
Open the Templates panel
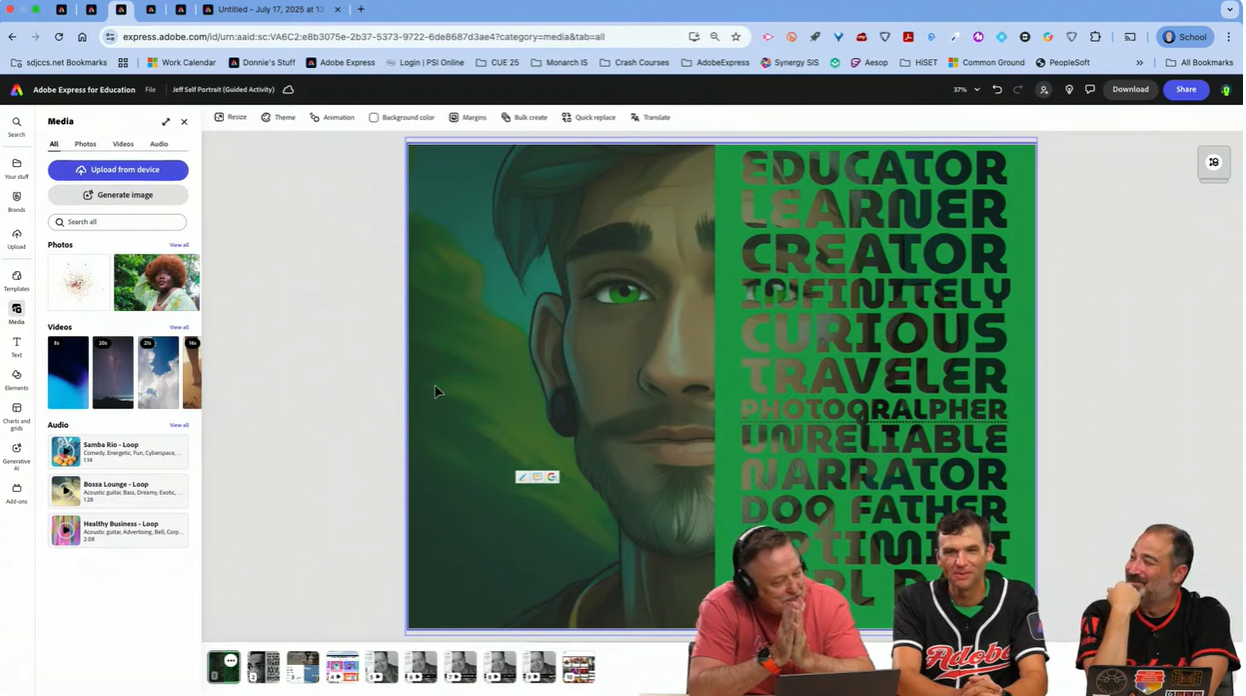(x=16, y=281)
